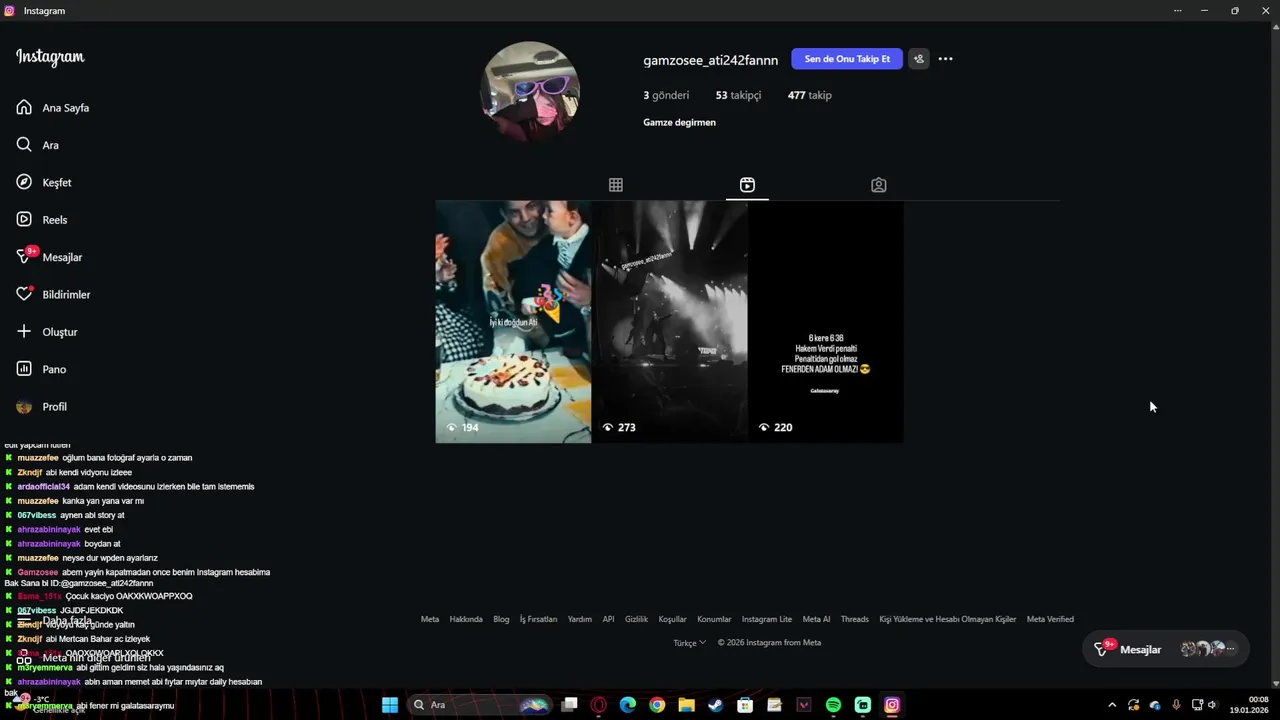The image size is (1280, 720).
Task: Open the concert reel with 273 views
Action: point(670,322)
